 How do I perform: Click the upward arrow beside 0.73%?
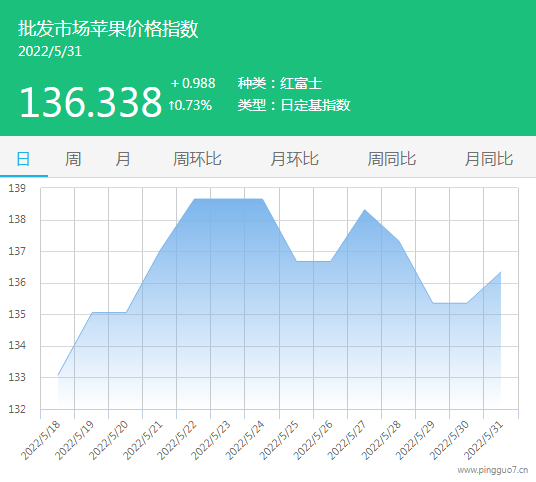[171, 105]
